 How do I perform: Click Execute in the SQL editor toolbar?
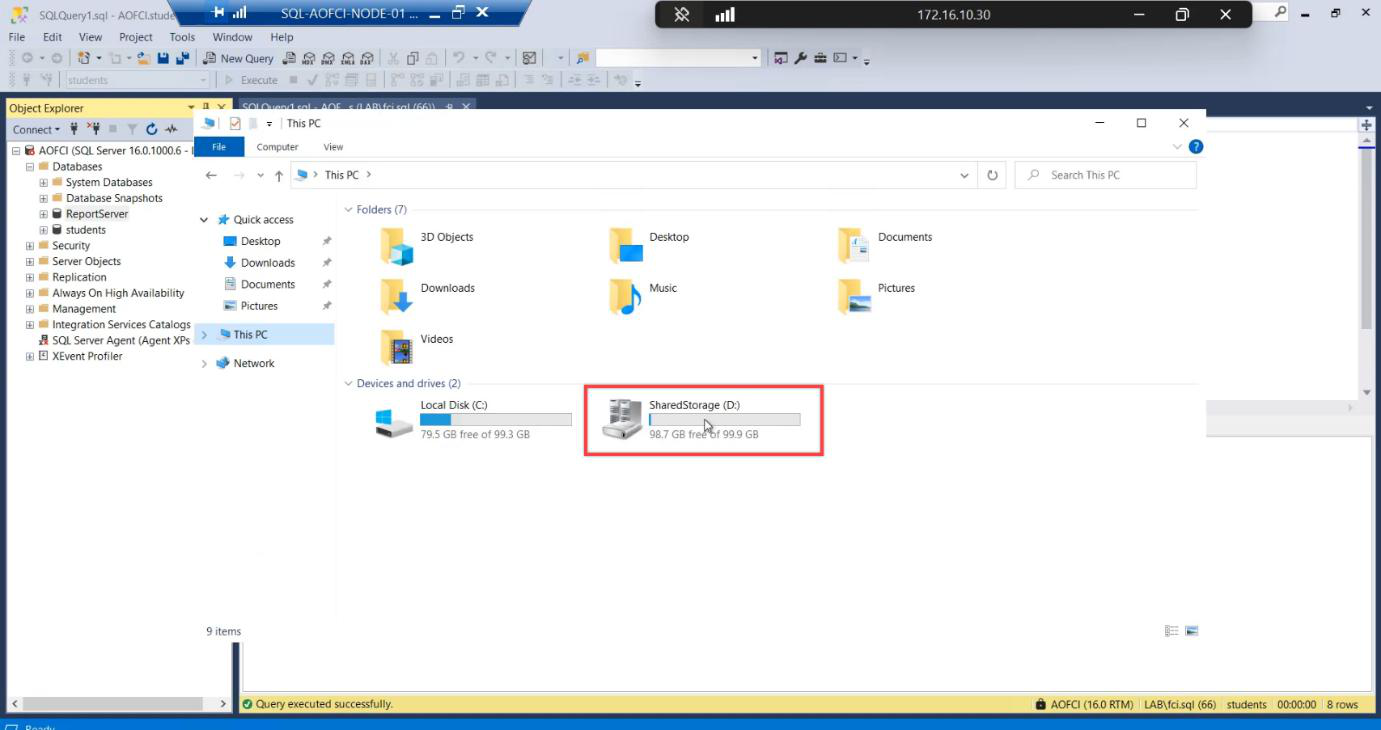coord(251,80)
